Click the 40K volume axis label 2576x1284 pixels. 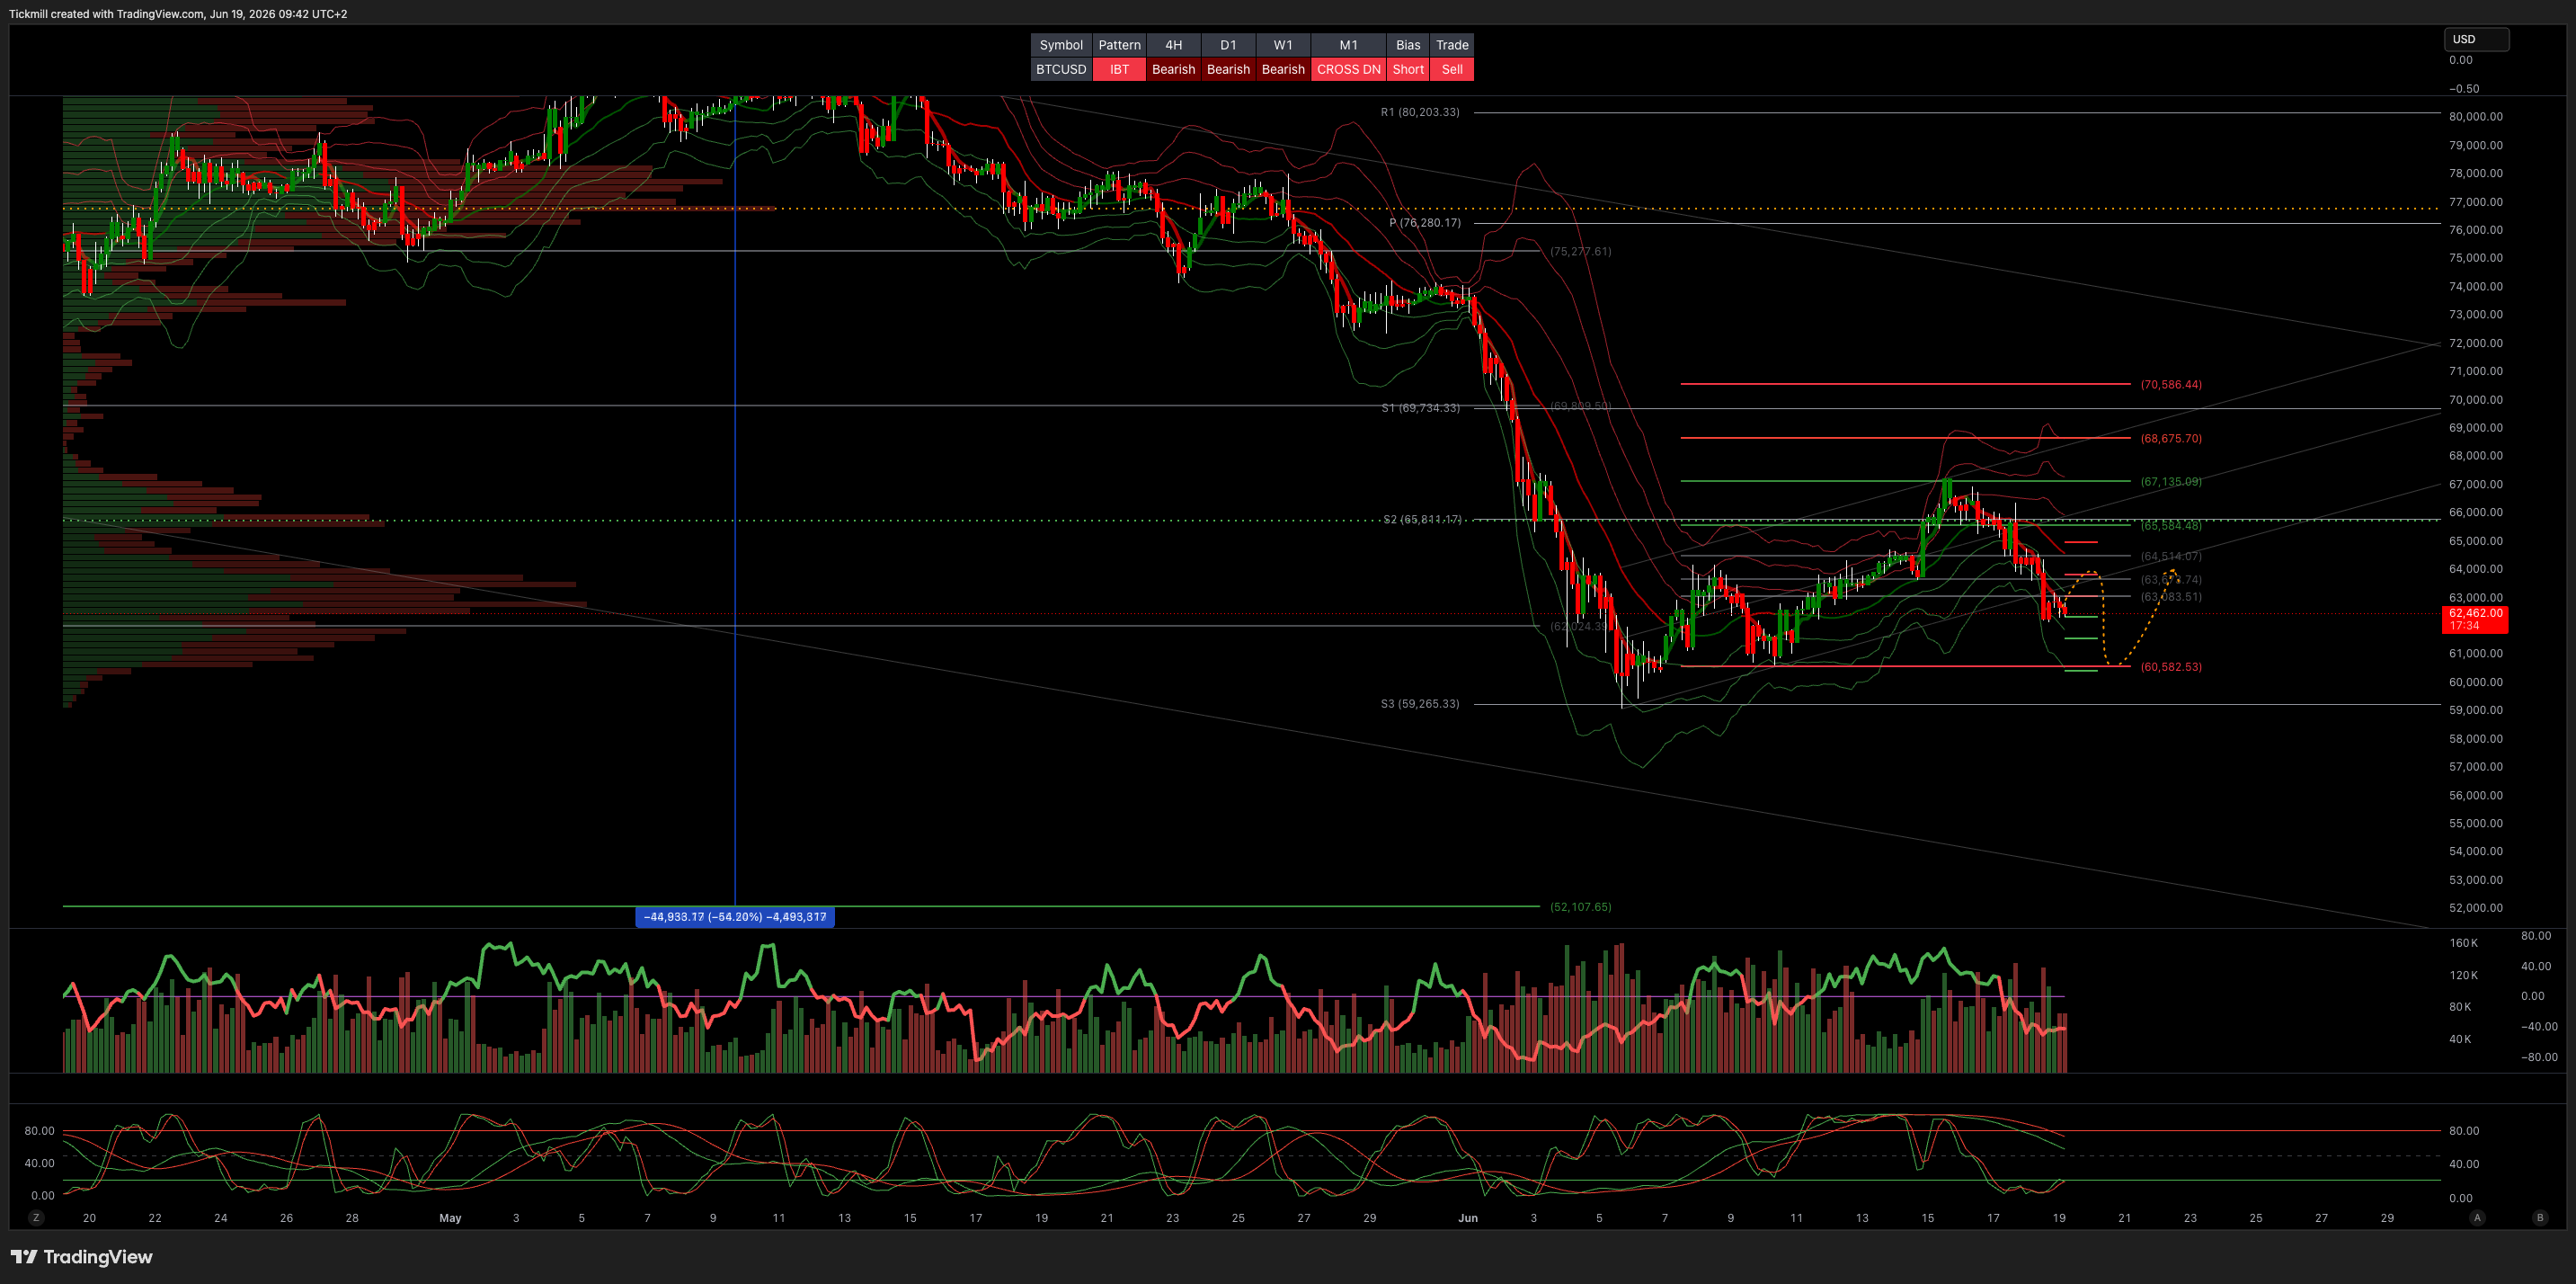tap(2460, 1039)
